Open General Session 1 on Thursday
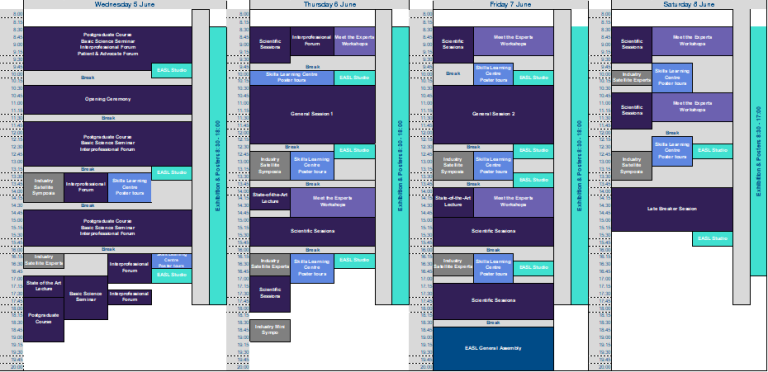768x372 pixels. [x=312, y=114]
